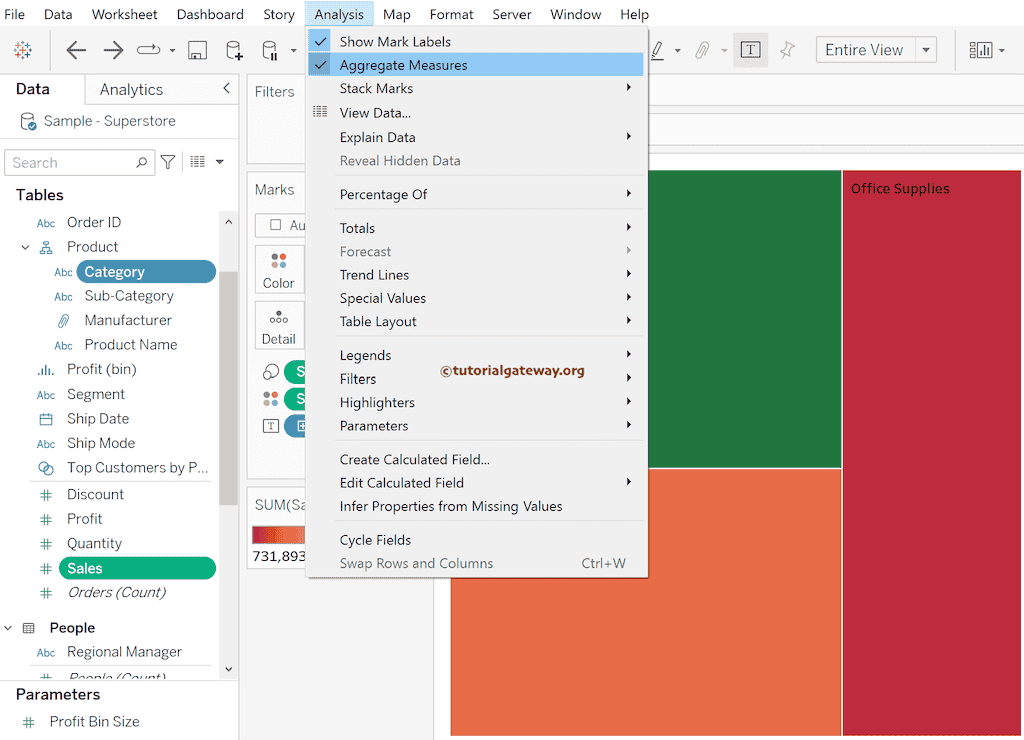Click the Color button on Marks card
Image resolution: width=1024 pixels, height=740 pixels.
tap(279, 270)
